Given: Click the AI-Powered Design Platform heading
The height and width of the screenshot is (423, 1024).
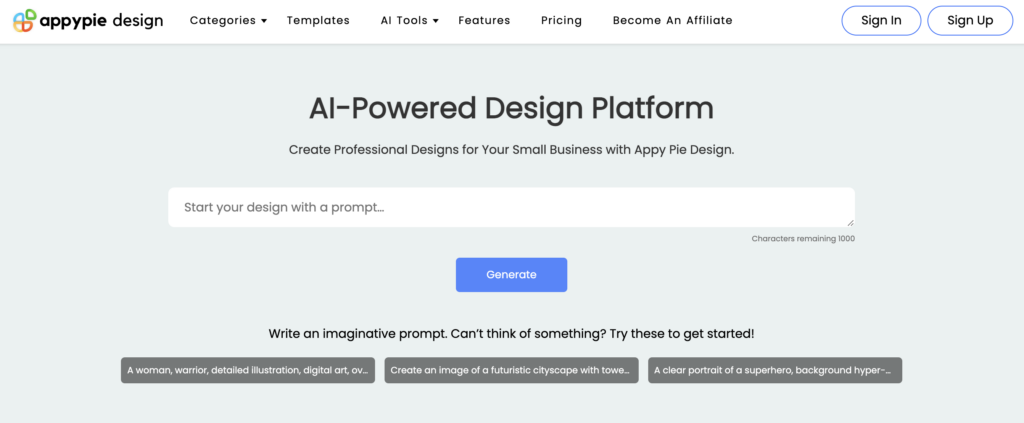Looking at the screenshot, I should (x=511, y=108).
